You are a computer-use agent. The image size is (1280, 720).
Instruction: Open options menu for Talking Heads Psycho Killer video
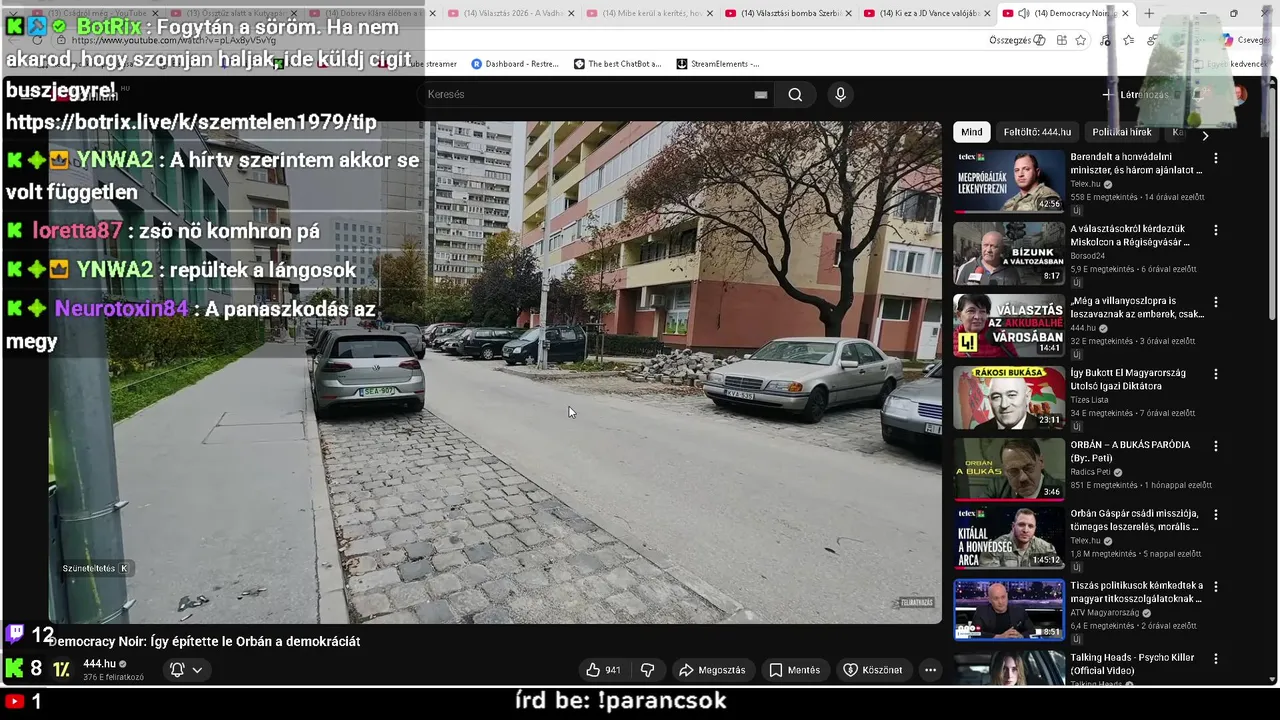pyautogui.click(x=1216, y=659)
